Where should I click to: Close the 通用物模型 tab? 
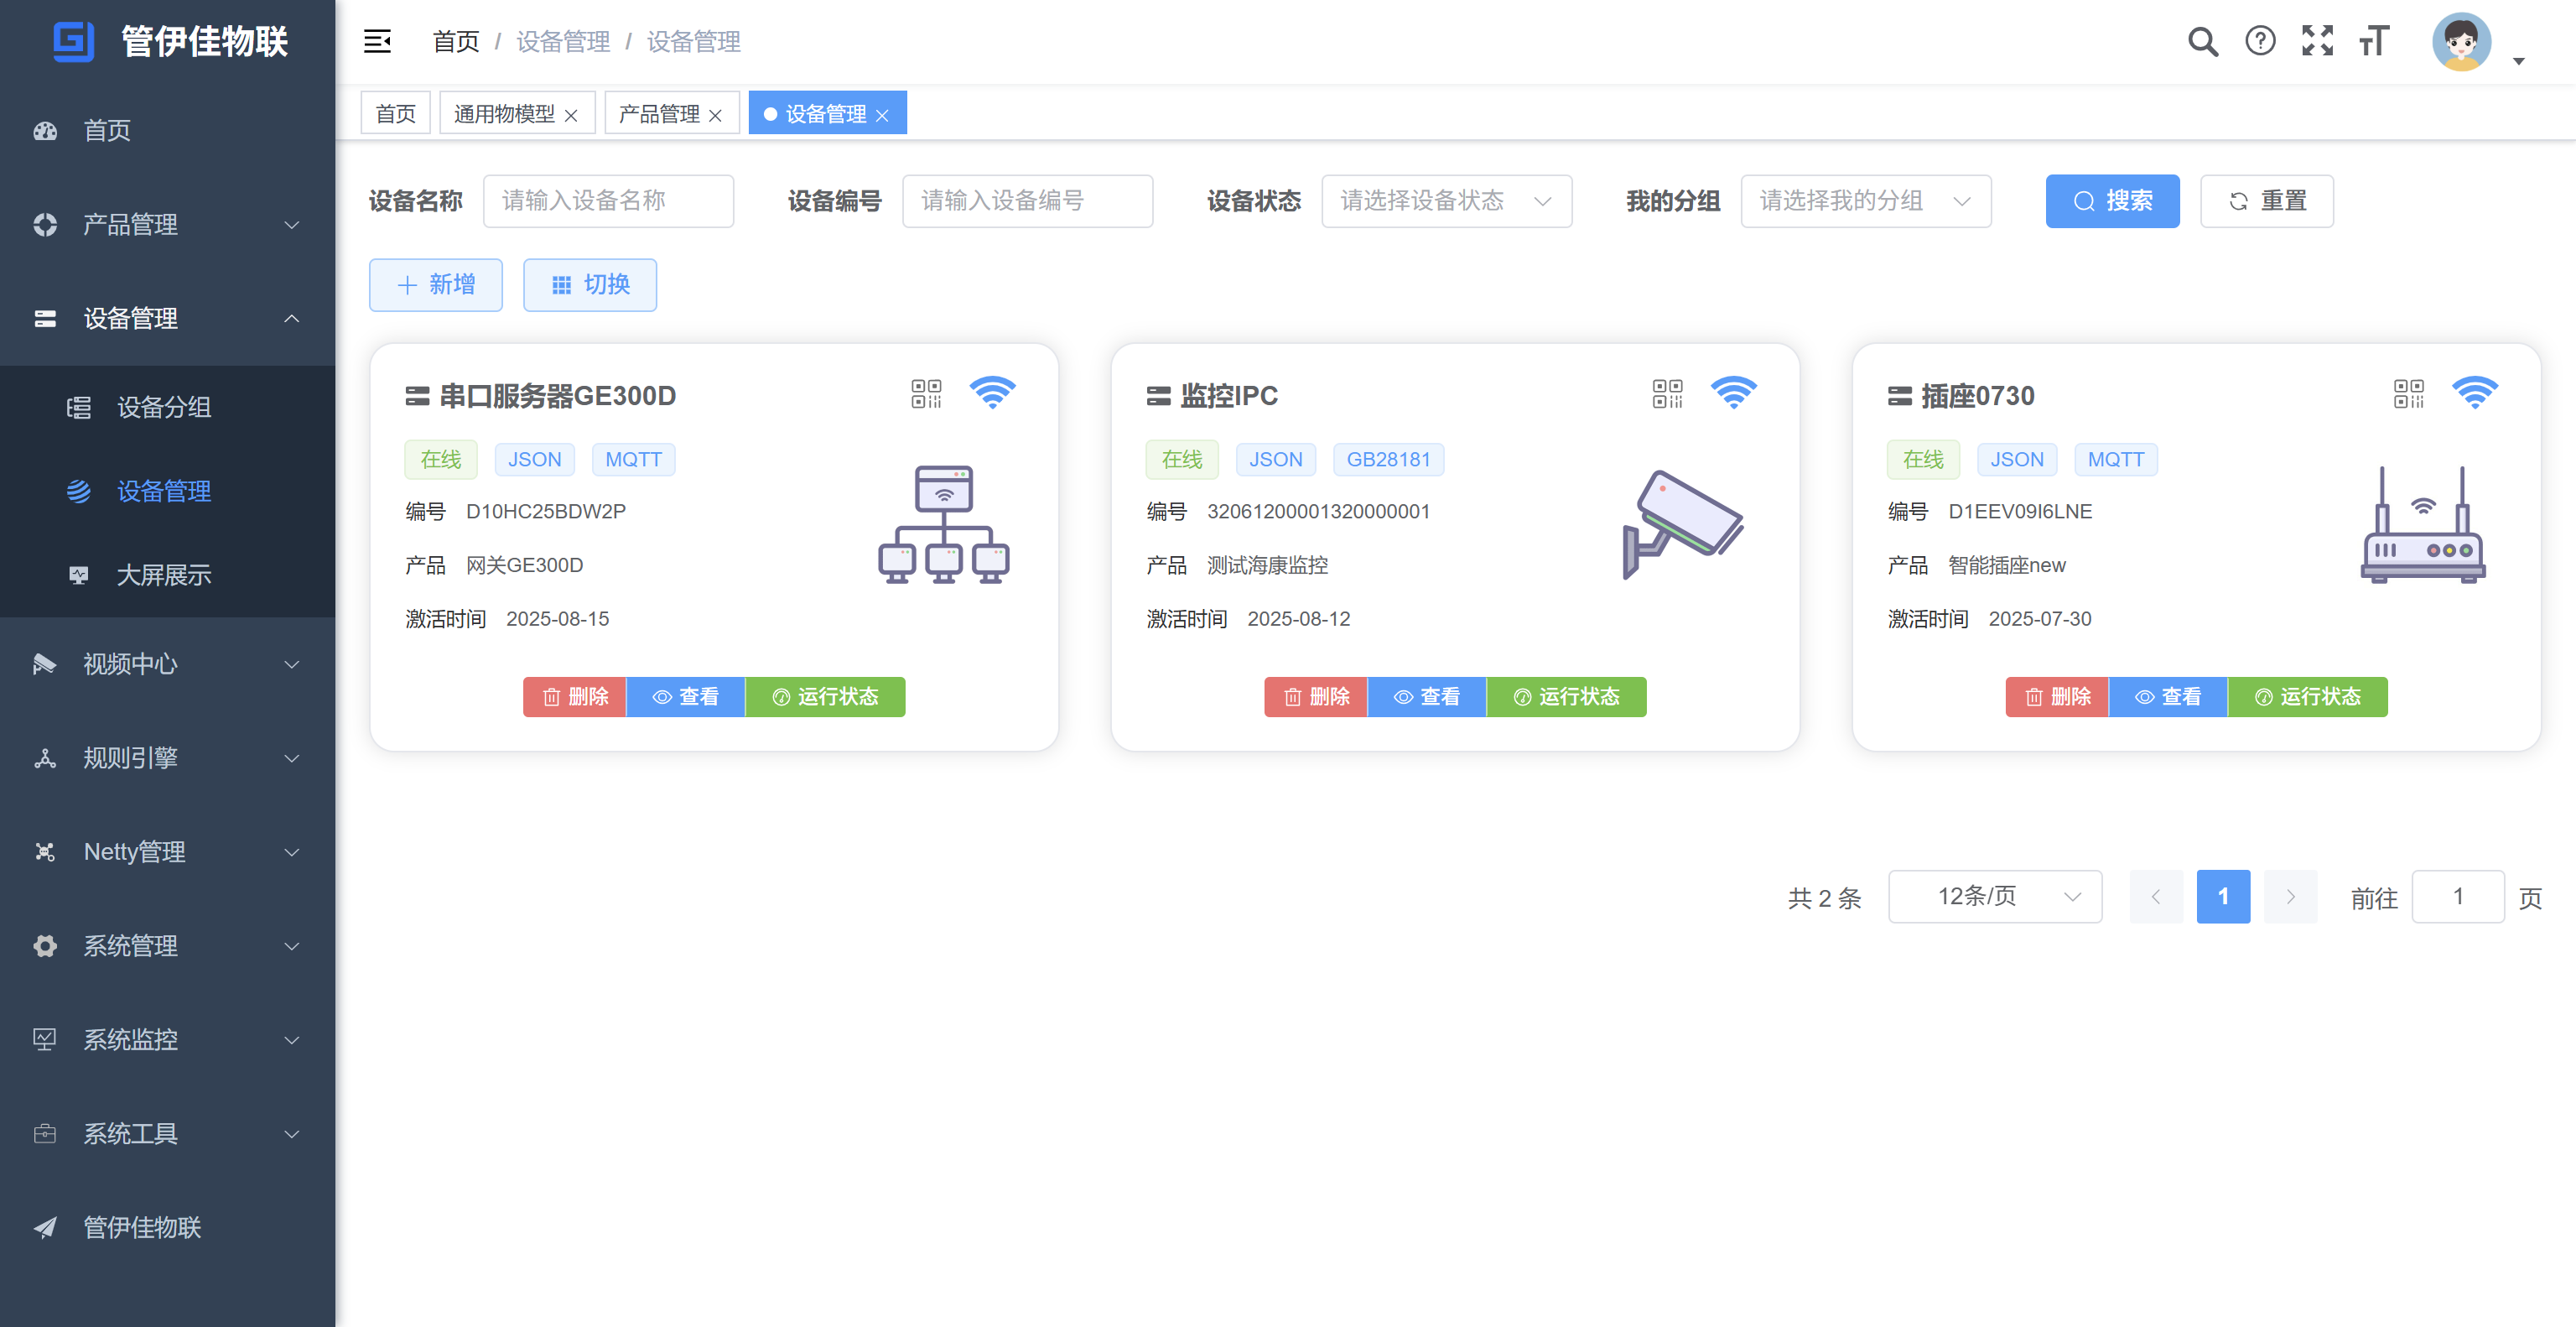pos(571,115)
